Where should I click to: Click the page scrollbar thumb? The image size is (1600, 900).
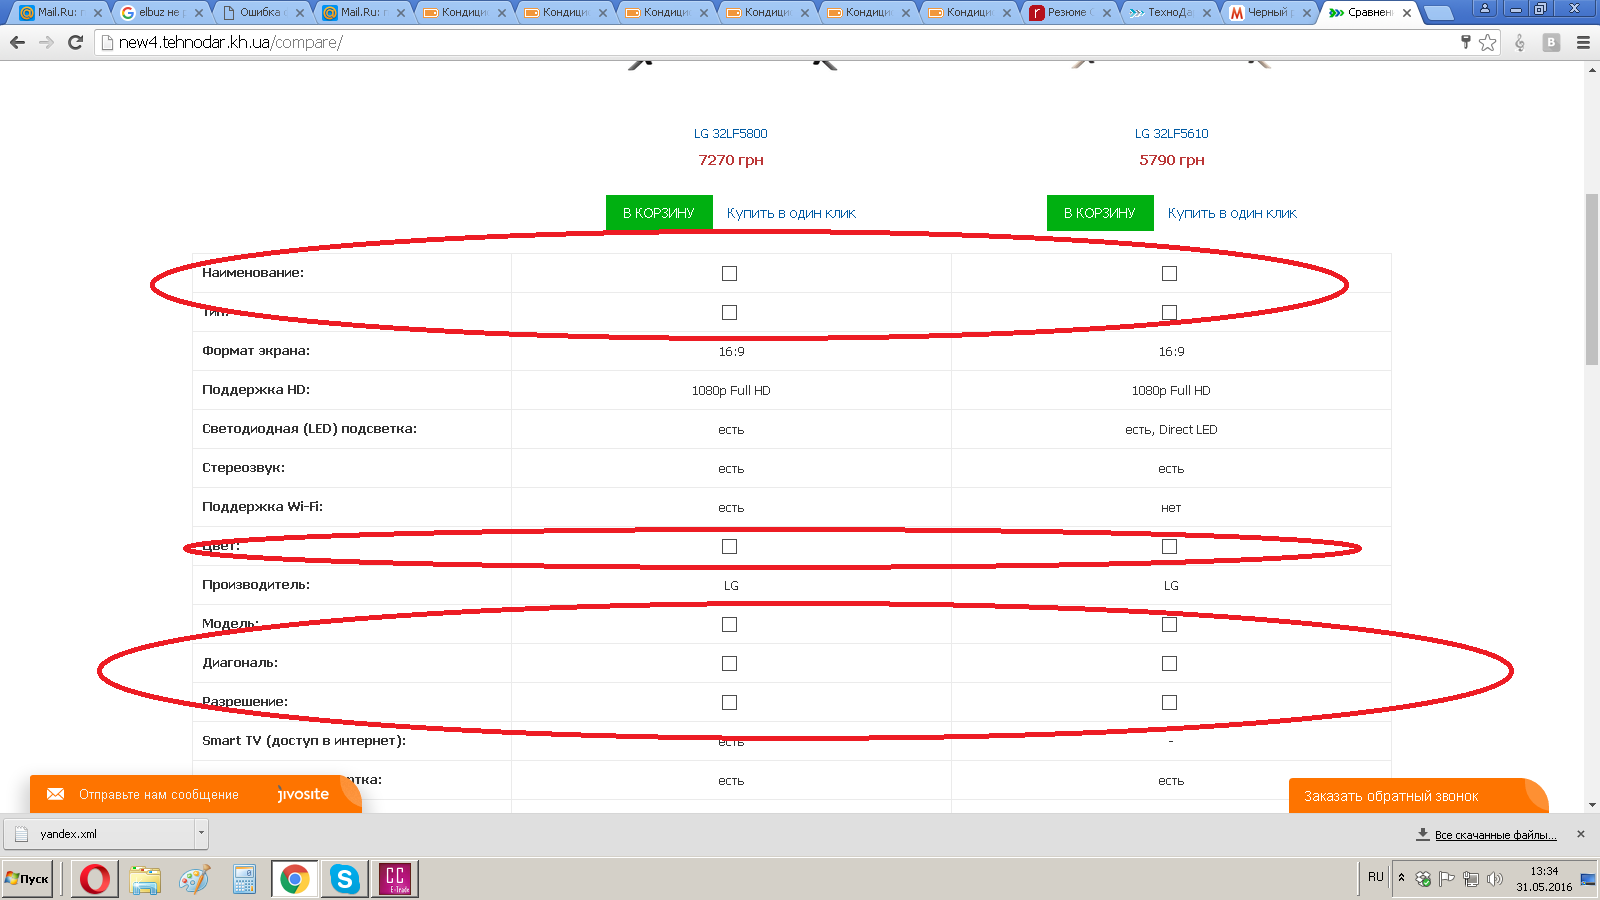pos(1592,280)
